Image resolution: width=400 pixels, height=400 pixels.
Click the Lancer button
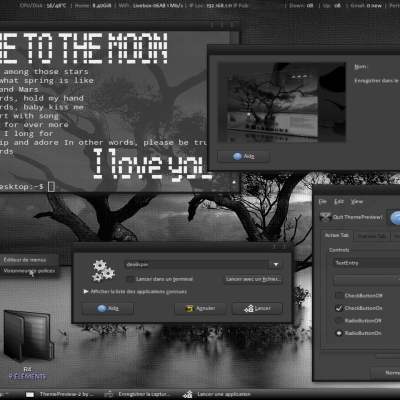pos(257,308)
